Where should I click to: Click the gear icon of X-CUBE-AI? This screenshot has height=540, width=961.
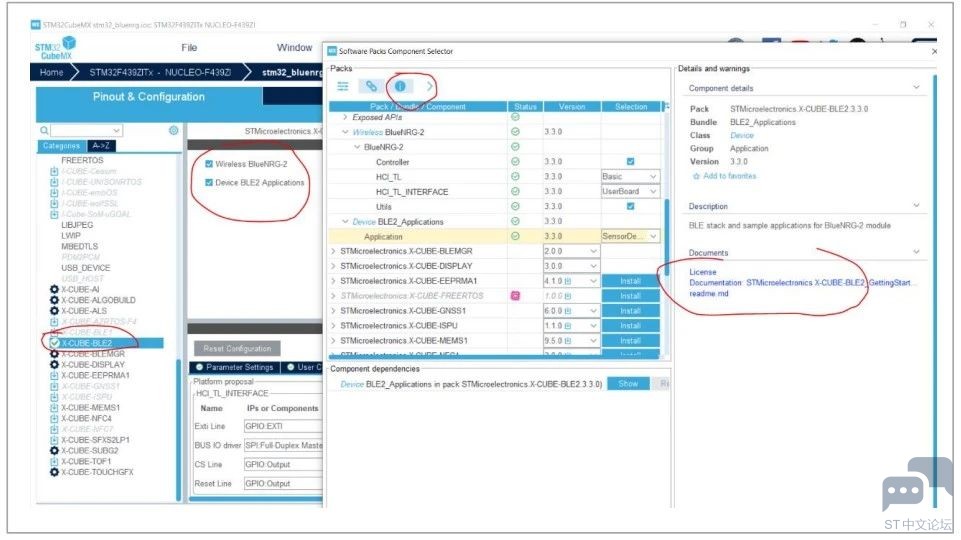coord(54,289)
